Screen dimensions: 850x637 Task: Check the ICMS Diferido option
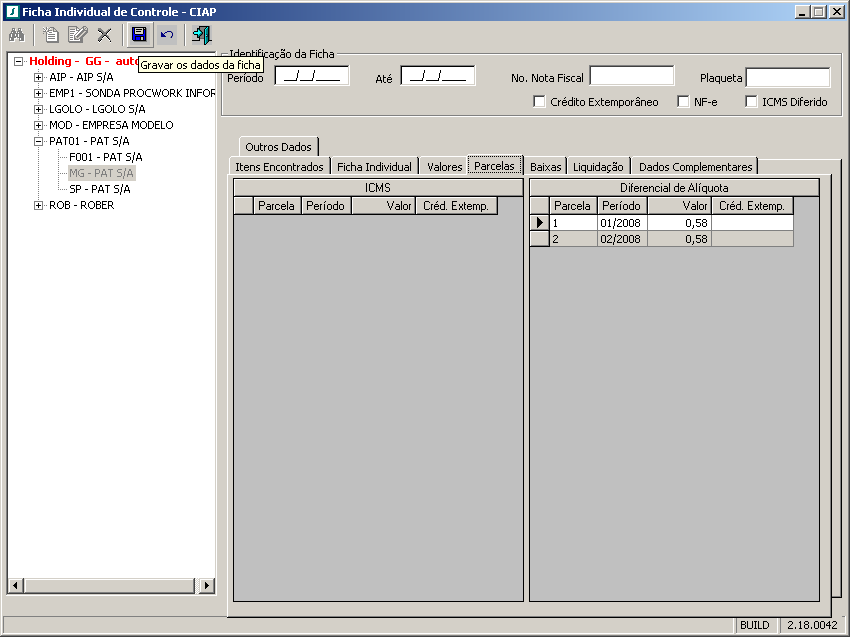coord(752,102)
